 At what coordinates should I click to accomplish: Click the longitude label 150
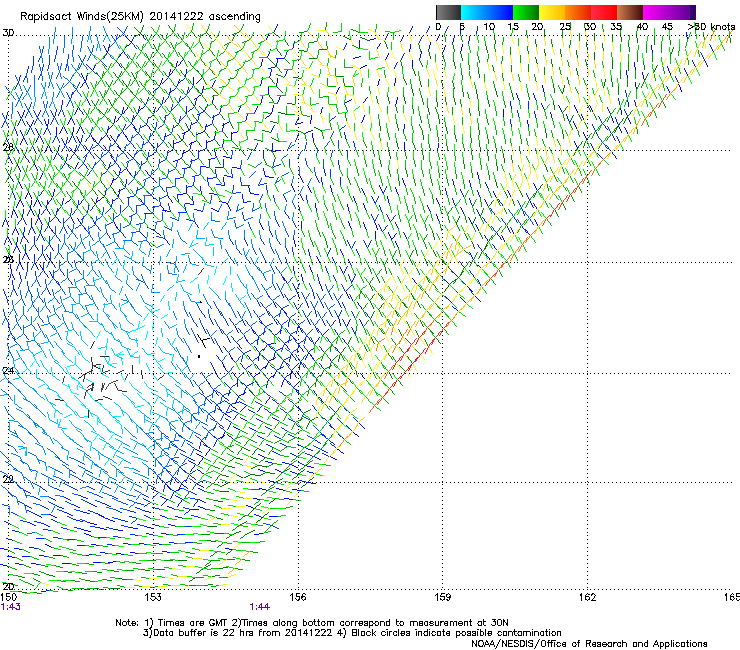(x=8, y=597)
